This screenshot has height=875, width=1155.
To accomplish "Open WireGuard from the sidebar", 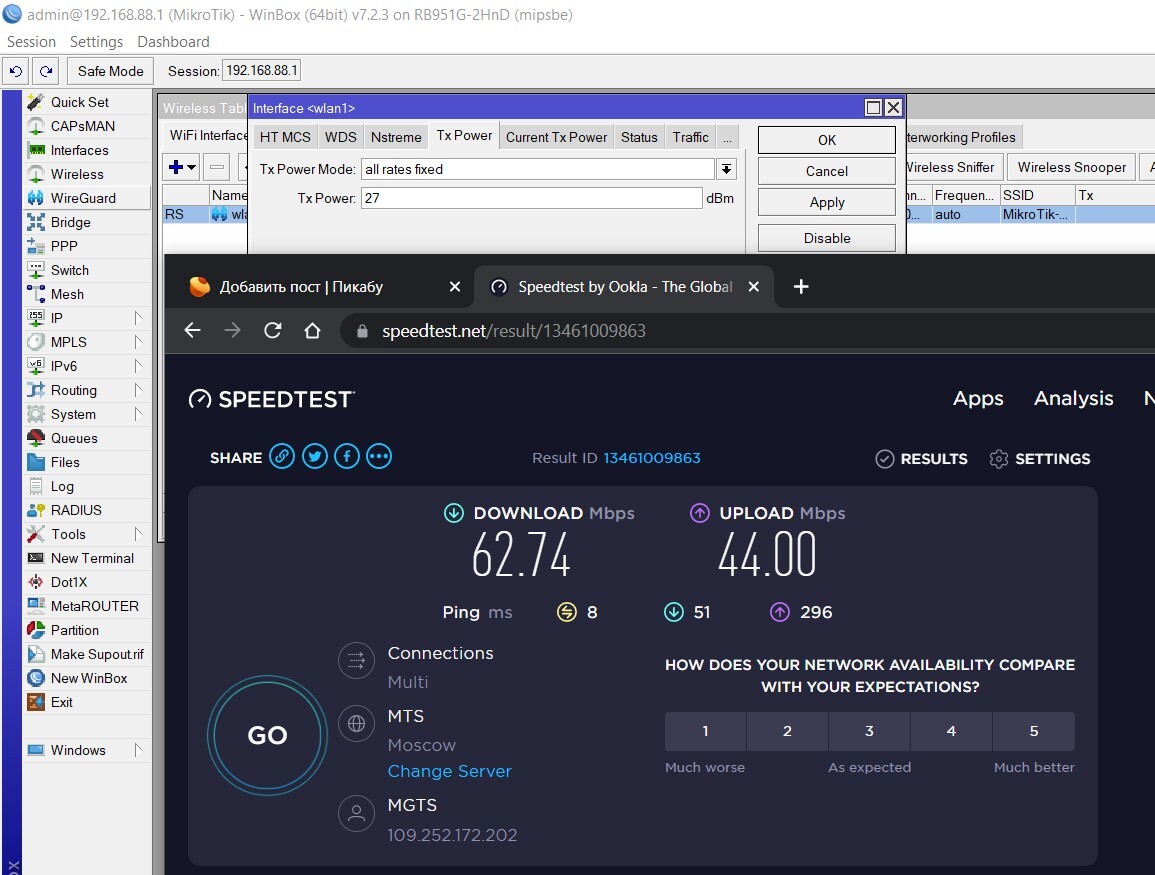I will click(83, 198).
